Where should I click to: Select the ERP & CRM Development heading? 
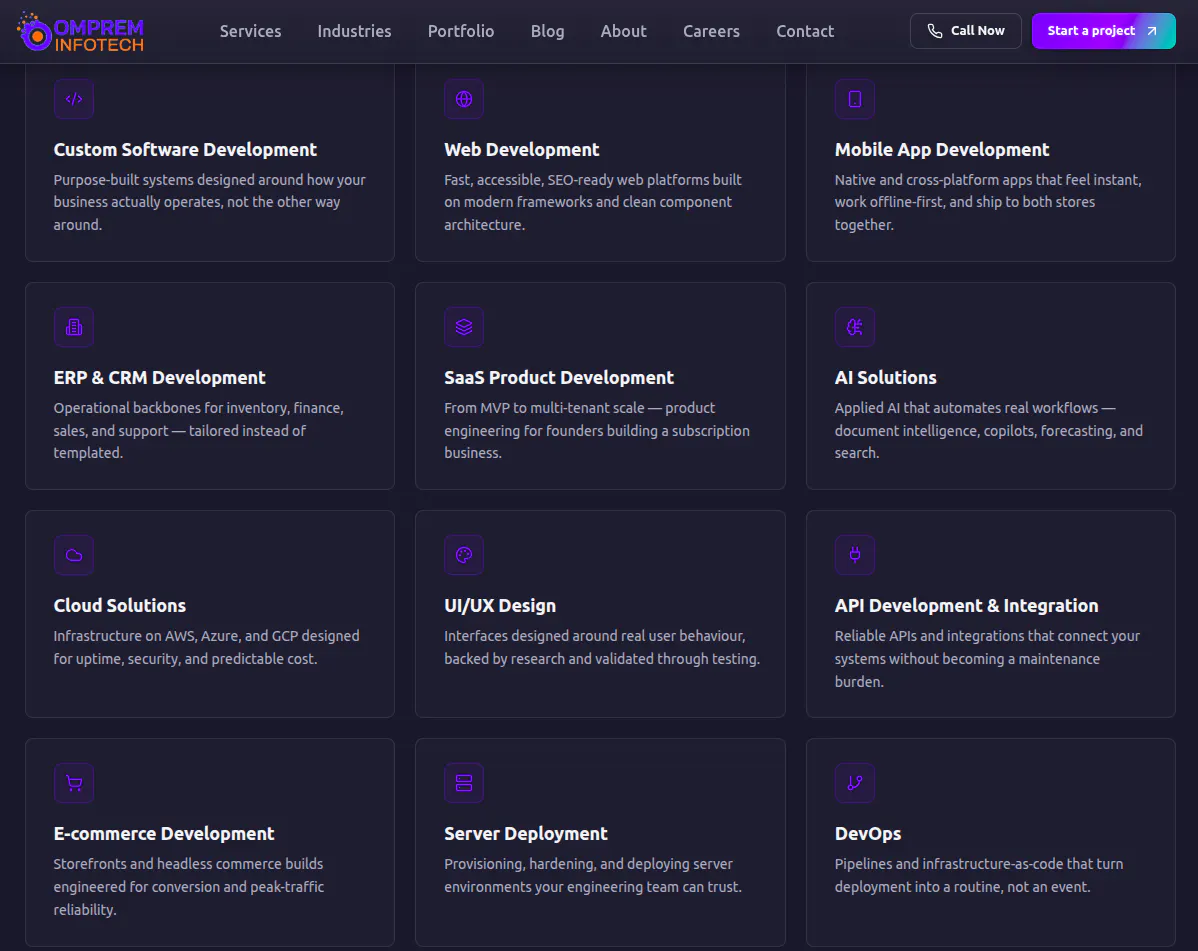point(160,377)
